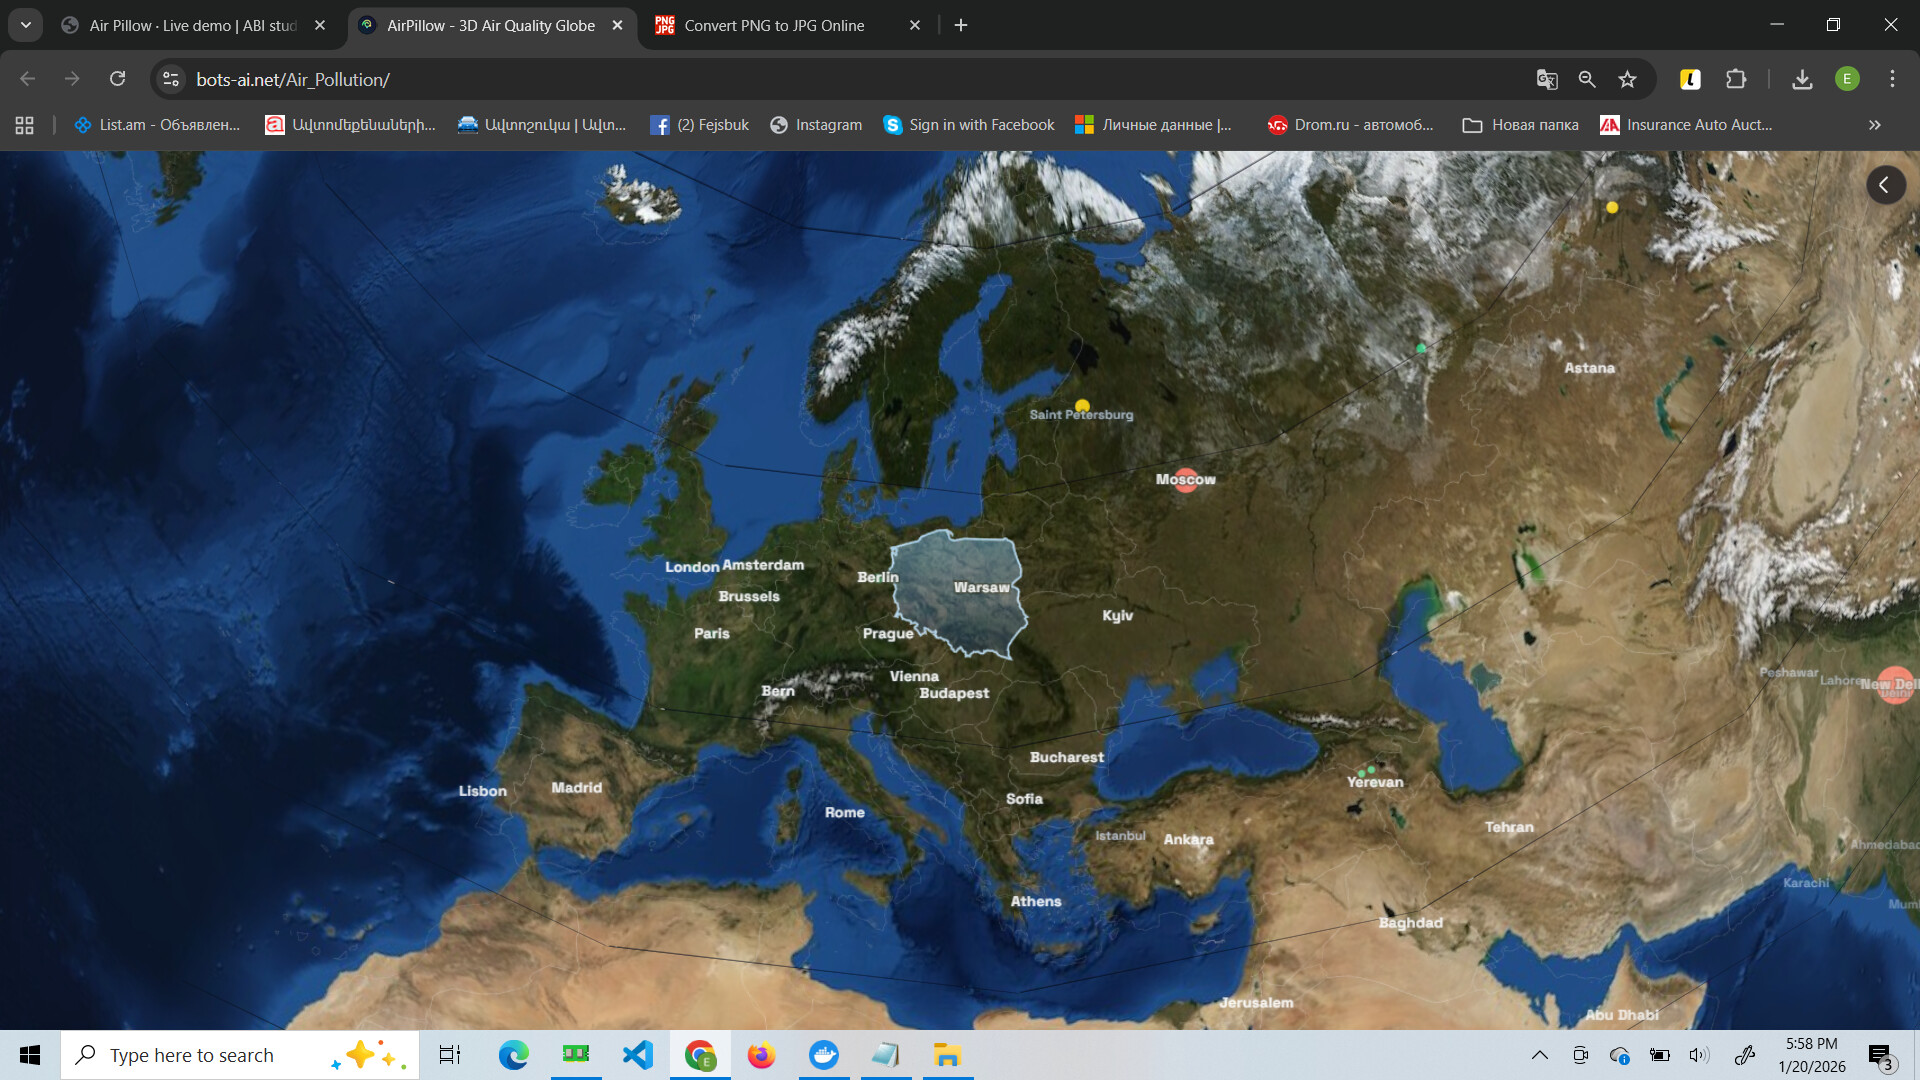Expand the side panel chevron button
The image size is (1920, 1080).
click(1885, 185)
